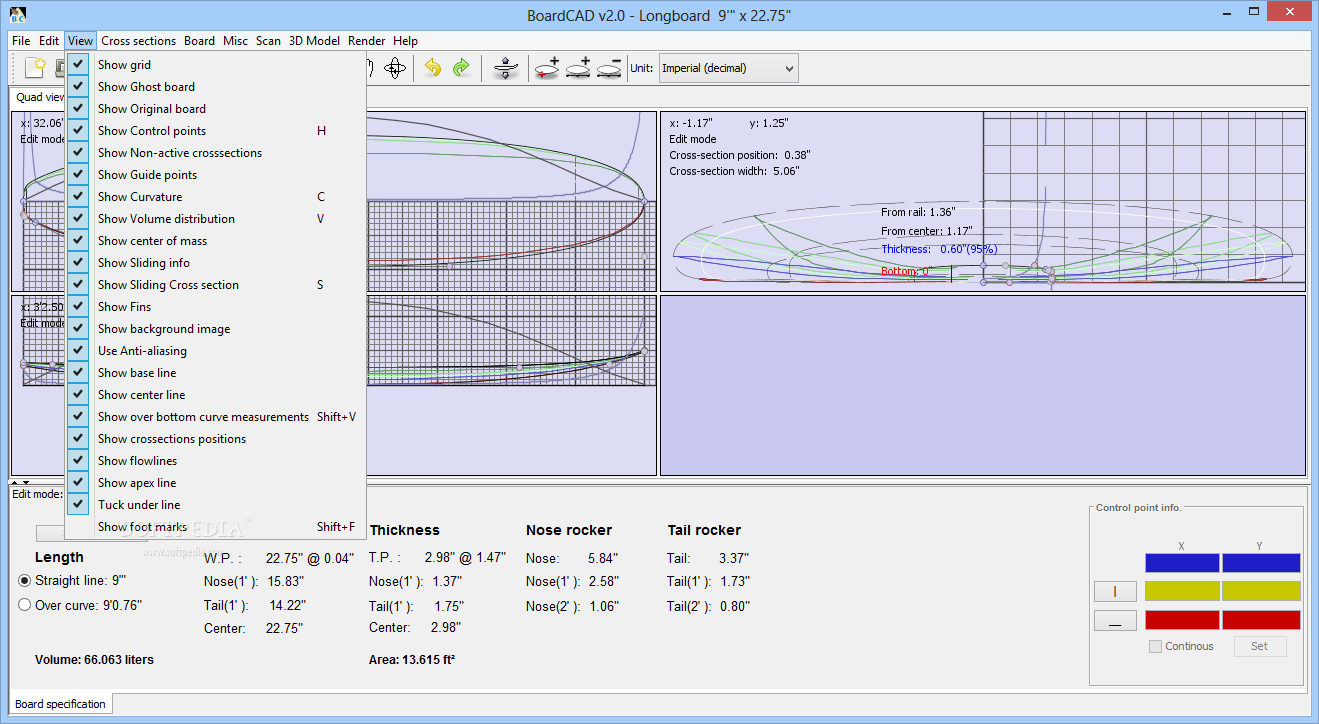This screenshot has height=724, width=1319.
Task: Click the blue Thickness 0.60"(95%) label
Action: [939, 249]
